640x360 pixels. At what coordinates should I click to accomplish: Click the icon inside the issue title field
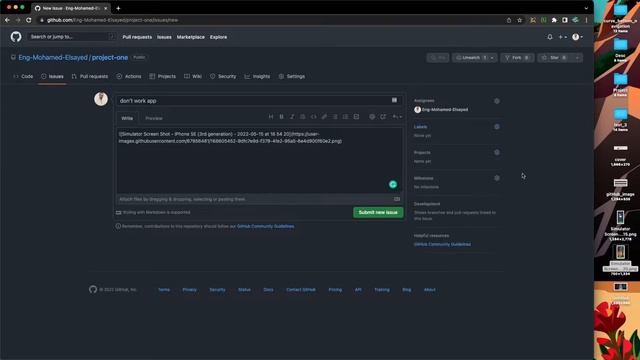click(x=394, y=100)
